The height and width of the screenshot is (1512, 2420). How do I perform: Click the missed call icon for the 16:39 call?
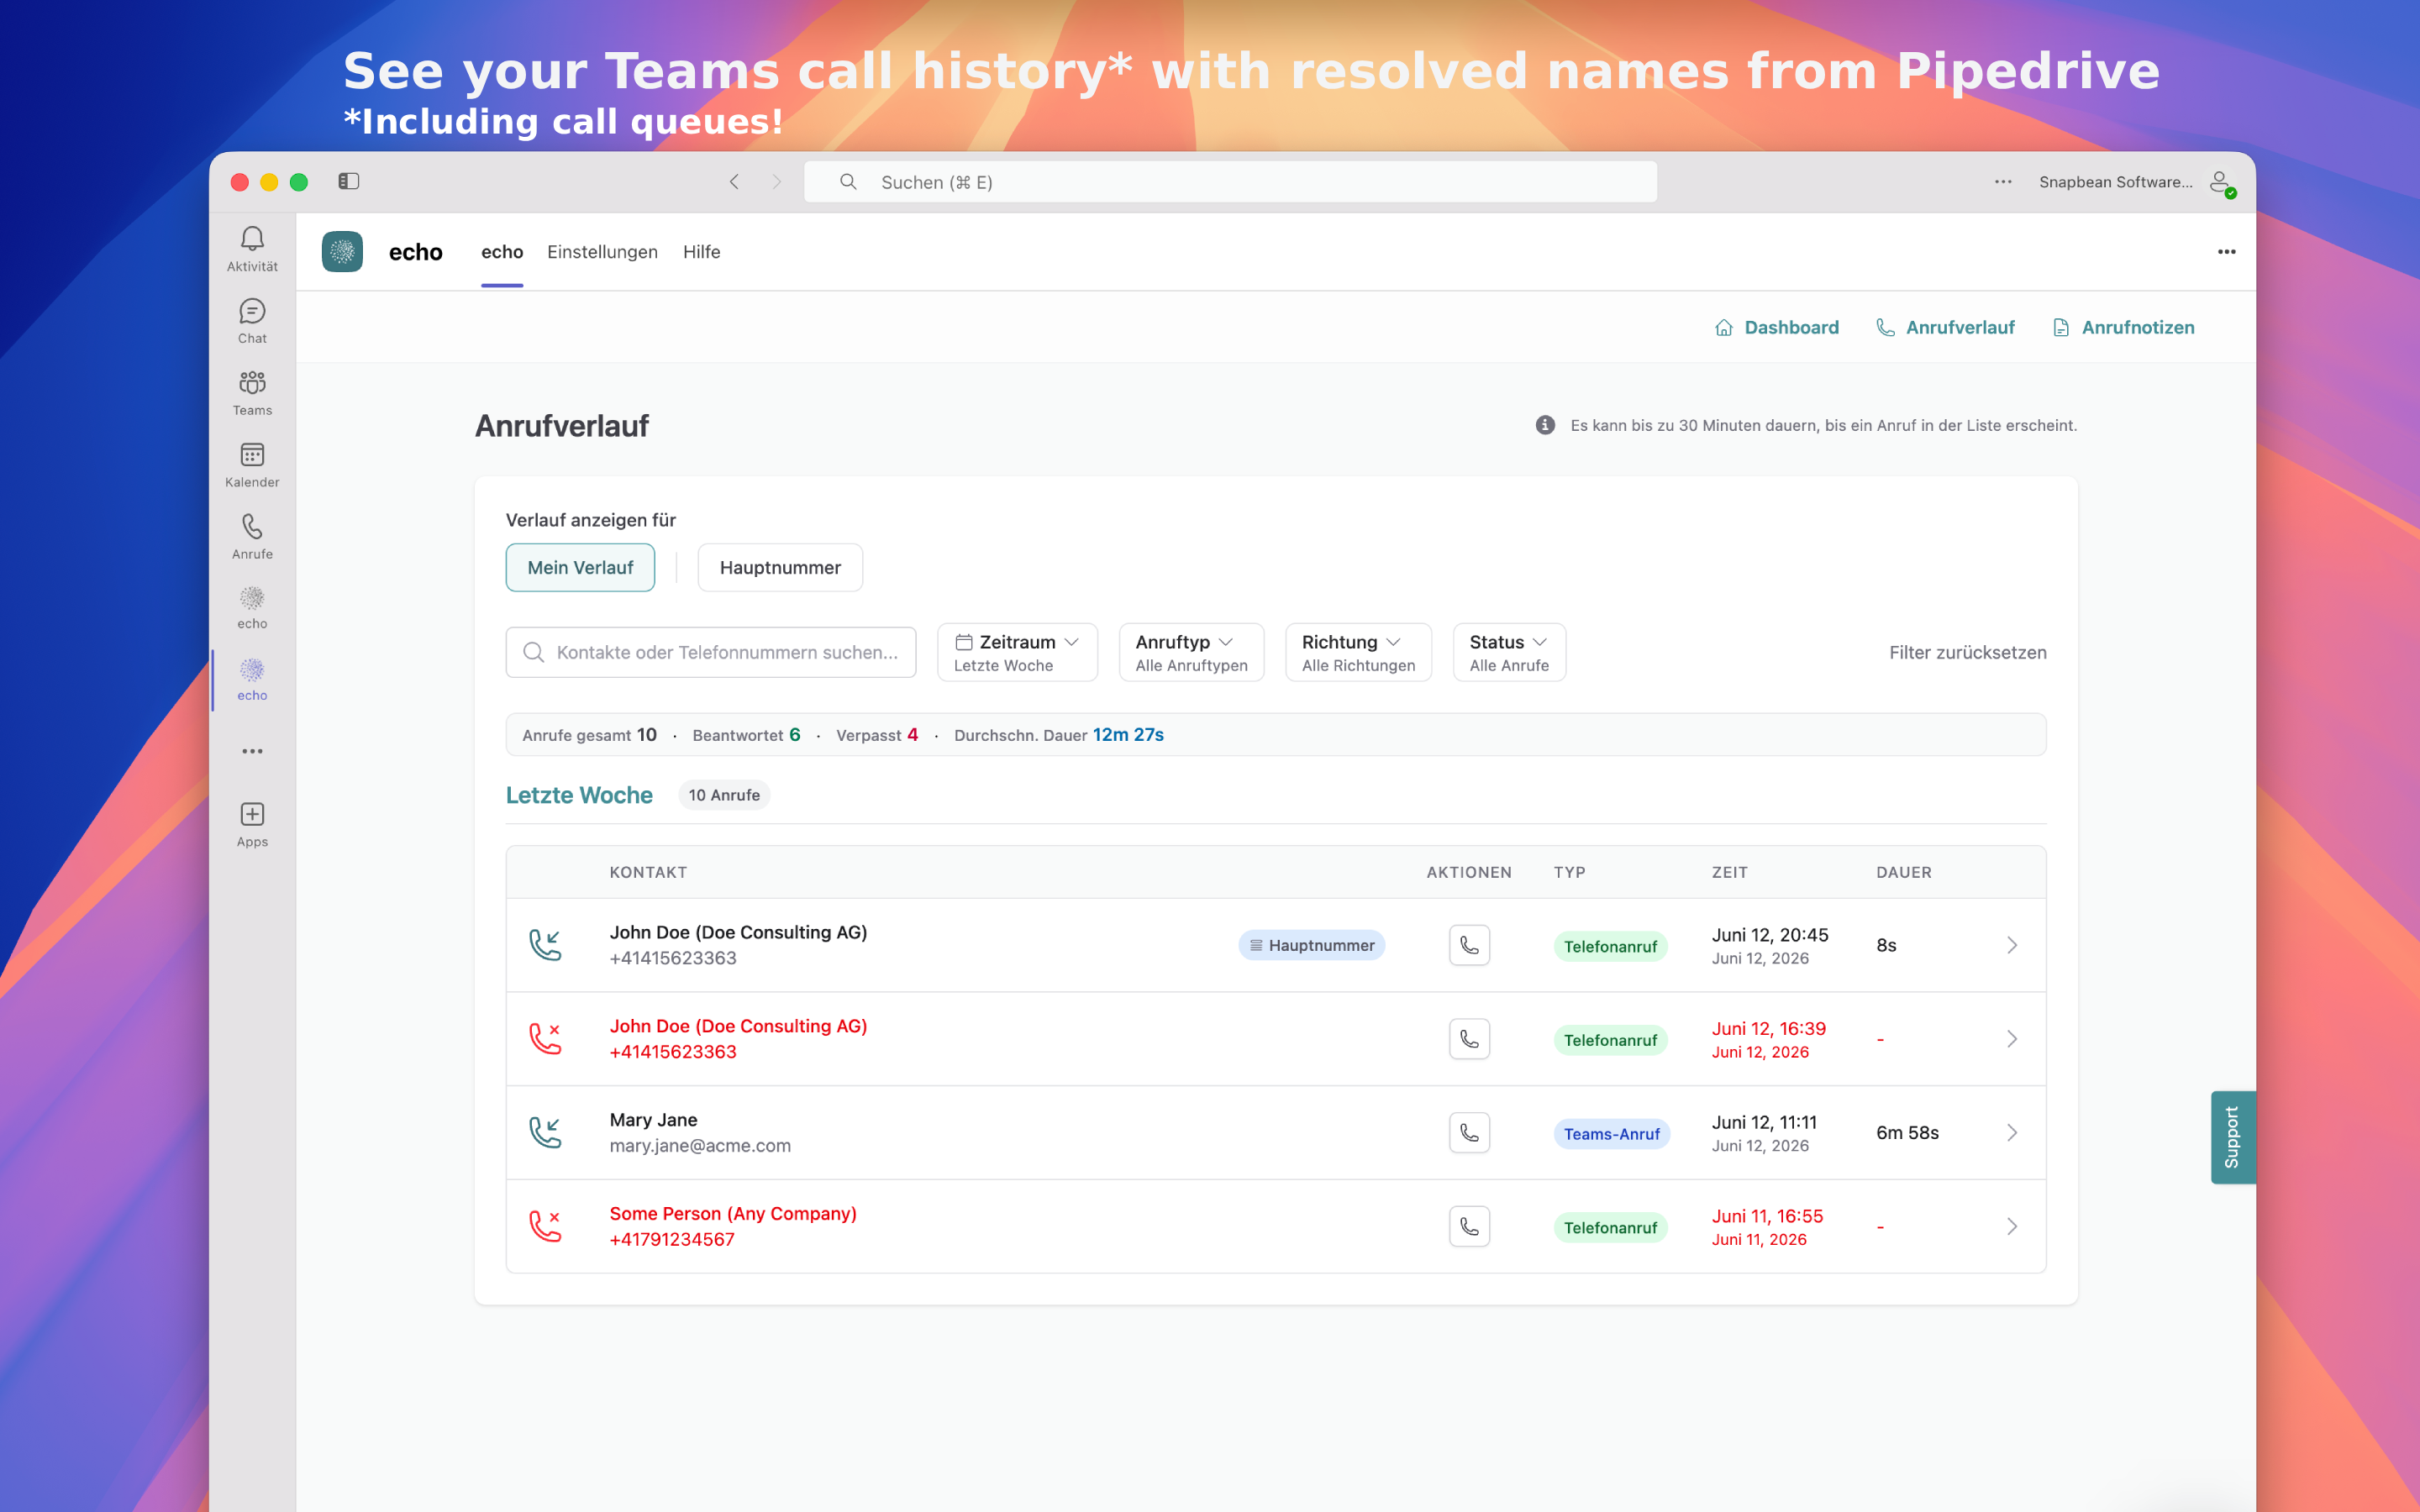click(545, 1039)
